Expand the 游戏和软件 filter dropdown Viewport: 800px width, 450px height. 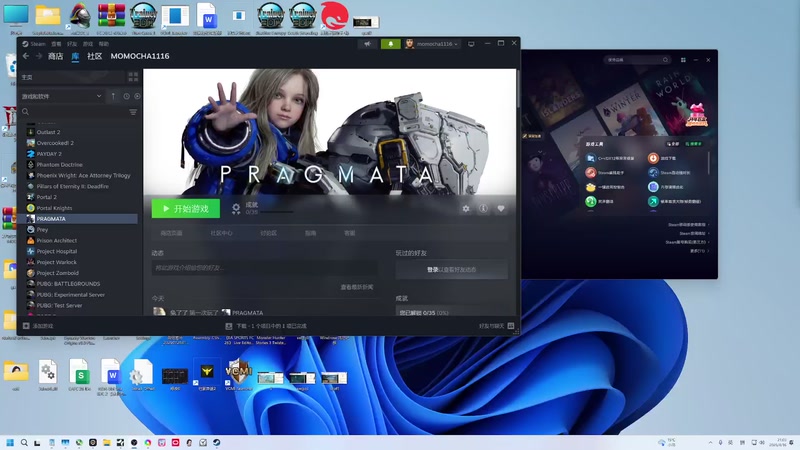62,96
